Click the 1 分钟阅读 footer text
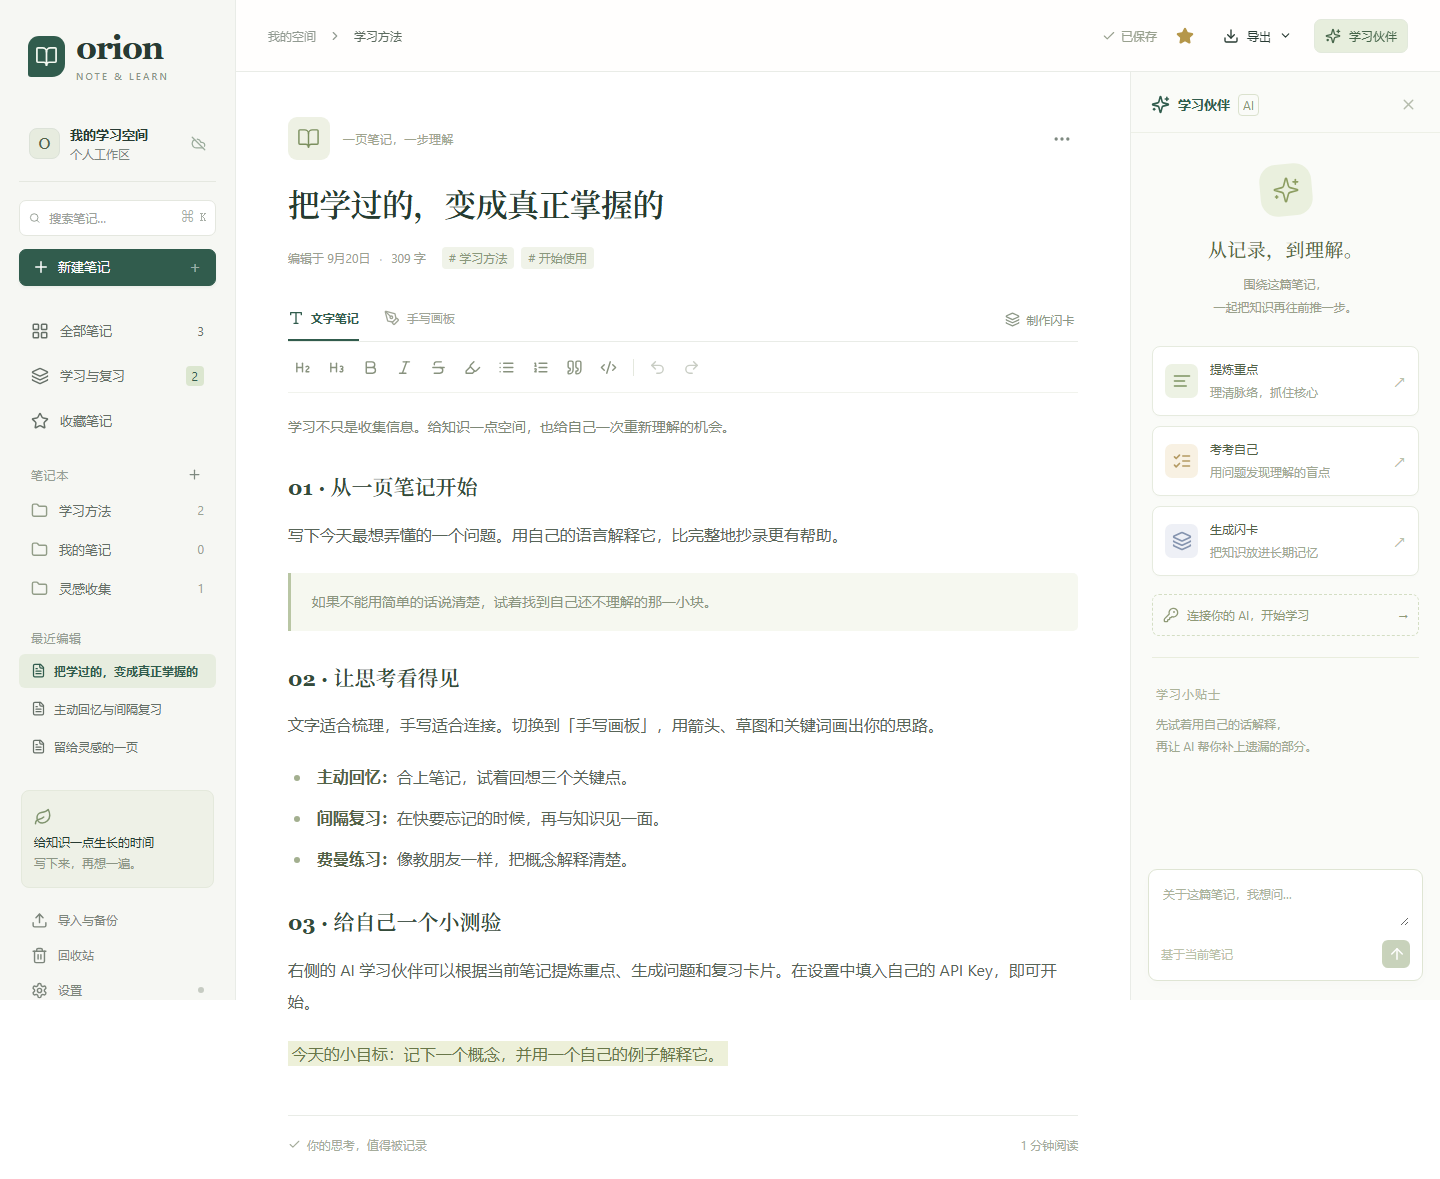The image size is (1440, 1179). (x=1049, y=1145)
